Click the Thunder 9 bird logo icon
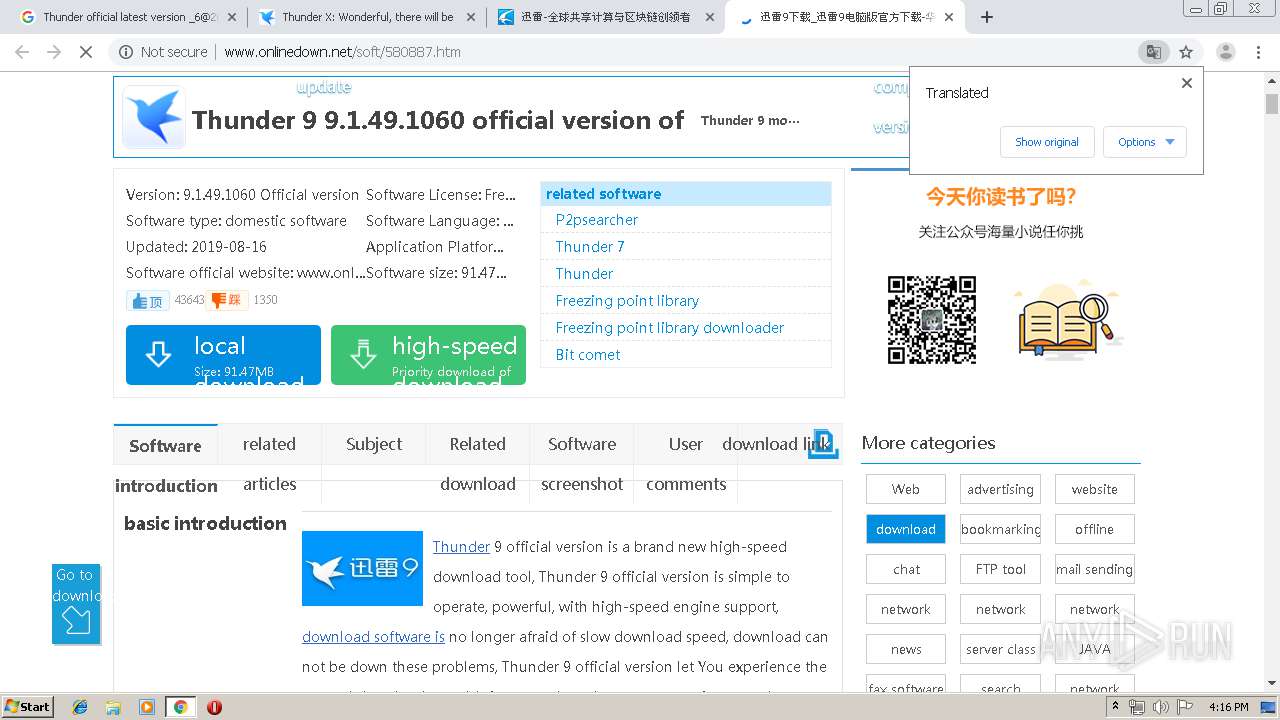The image size is (1280, 720). tap(154, 118)
